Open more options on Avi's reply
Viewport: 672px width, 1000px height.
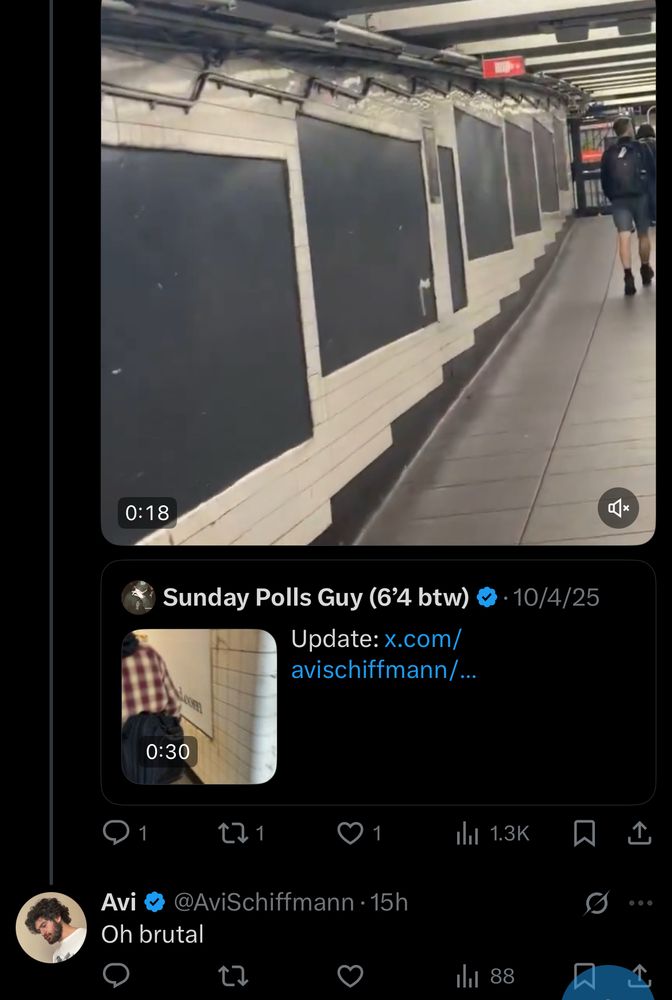click(x=640, y=903)
